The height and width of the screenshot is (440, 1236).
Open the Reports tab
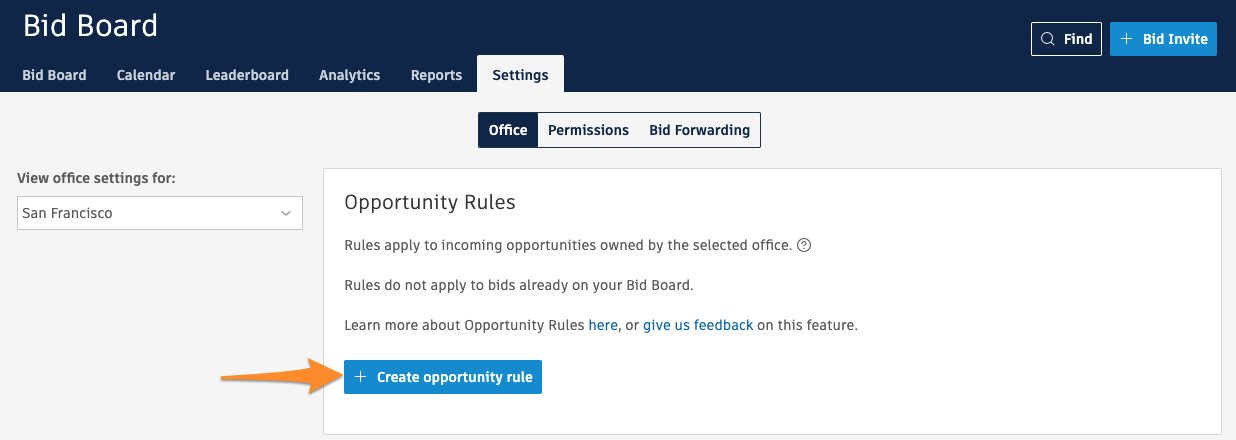436,75
